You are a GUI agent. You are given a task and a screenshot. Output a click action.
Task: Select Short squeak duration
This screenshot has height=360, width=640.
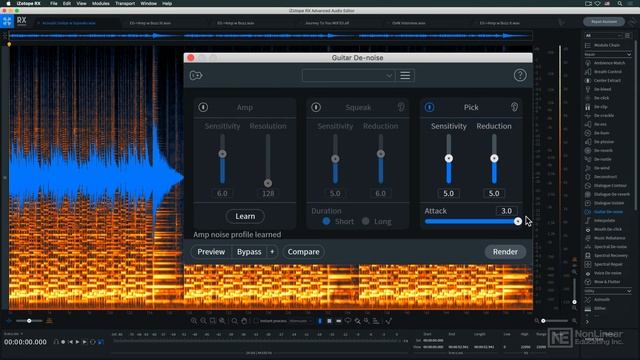click(326, 221)
